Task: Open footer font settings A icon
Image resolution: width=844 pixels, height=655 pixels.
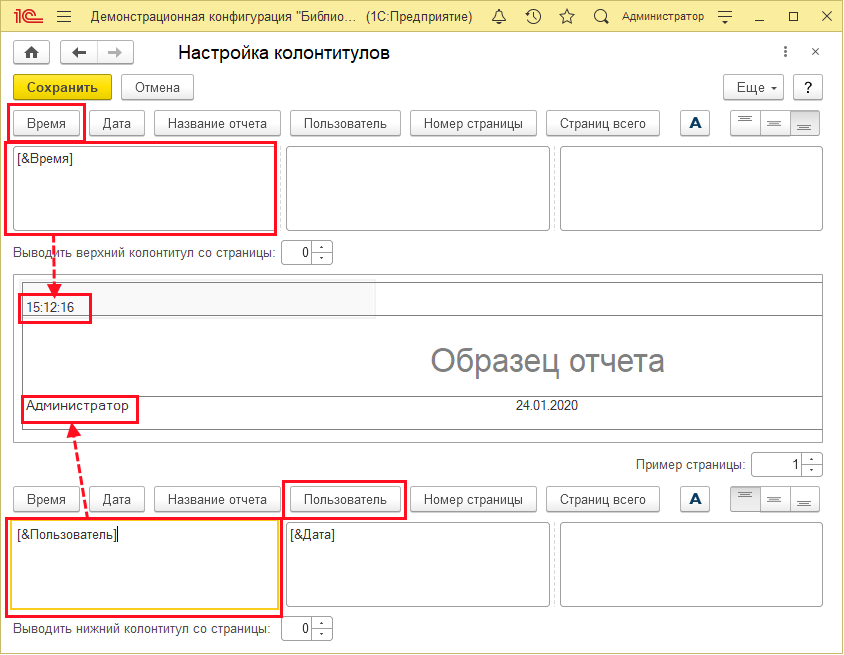Action: [x=695, y=499]
